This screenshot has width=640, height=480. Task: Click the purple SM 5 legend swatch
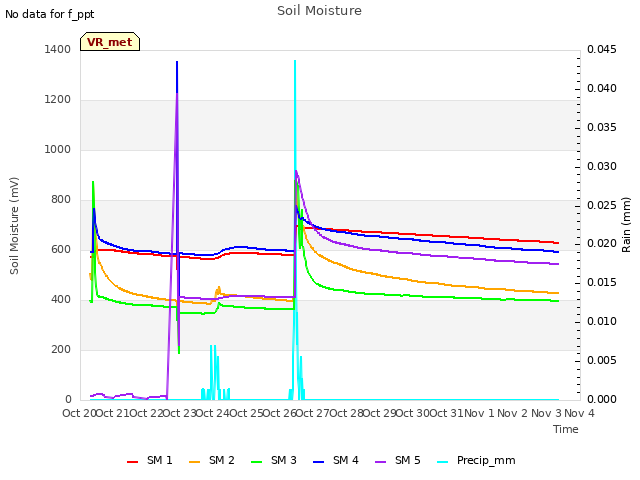(381, 462)
